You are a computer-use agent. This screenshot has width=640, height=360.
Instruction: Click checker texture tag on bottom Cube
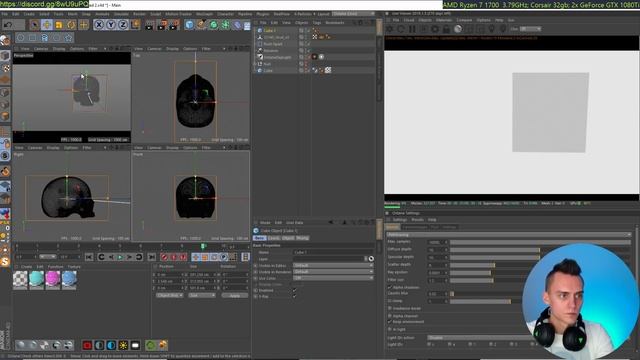(x=328, y=70)
